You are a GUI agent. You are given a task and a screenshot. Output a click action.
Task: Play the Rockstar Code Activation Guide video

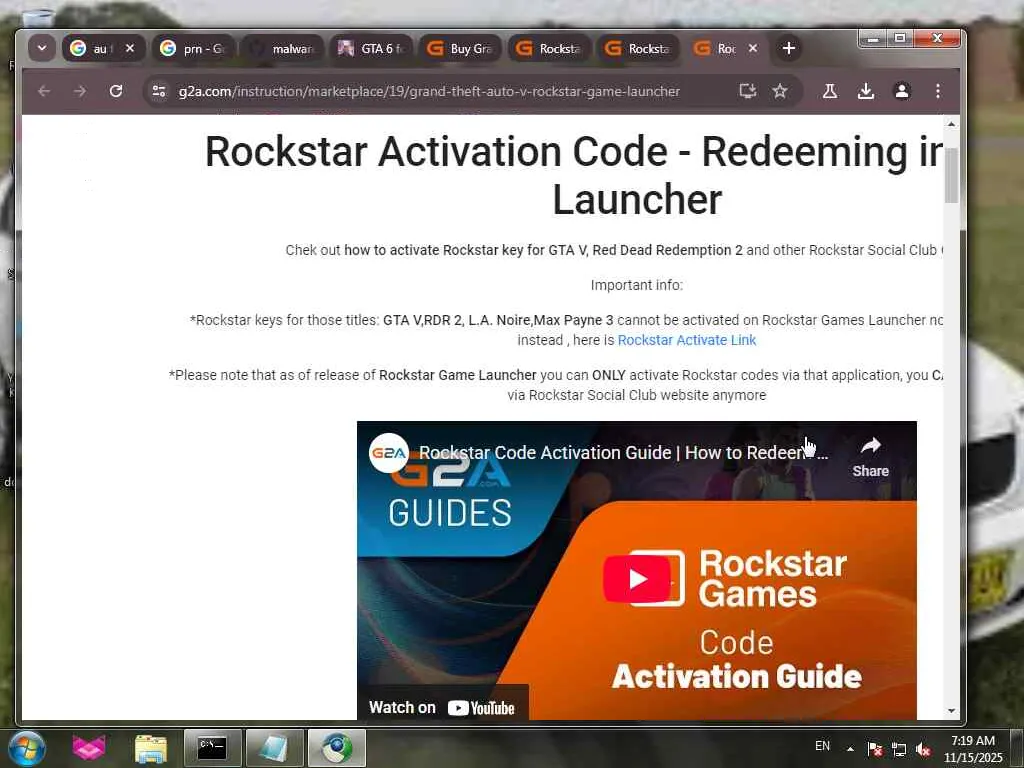point(637,579)
